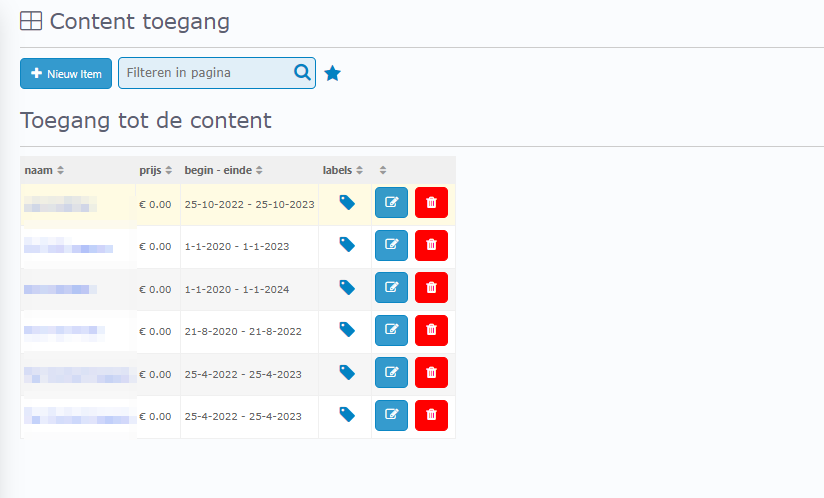Edit the row dated 1-1-2020 - 1-1-2023
The image size is (824, 498).
pos(391,245)
